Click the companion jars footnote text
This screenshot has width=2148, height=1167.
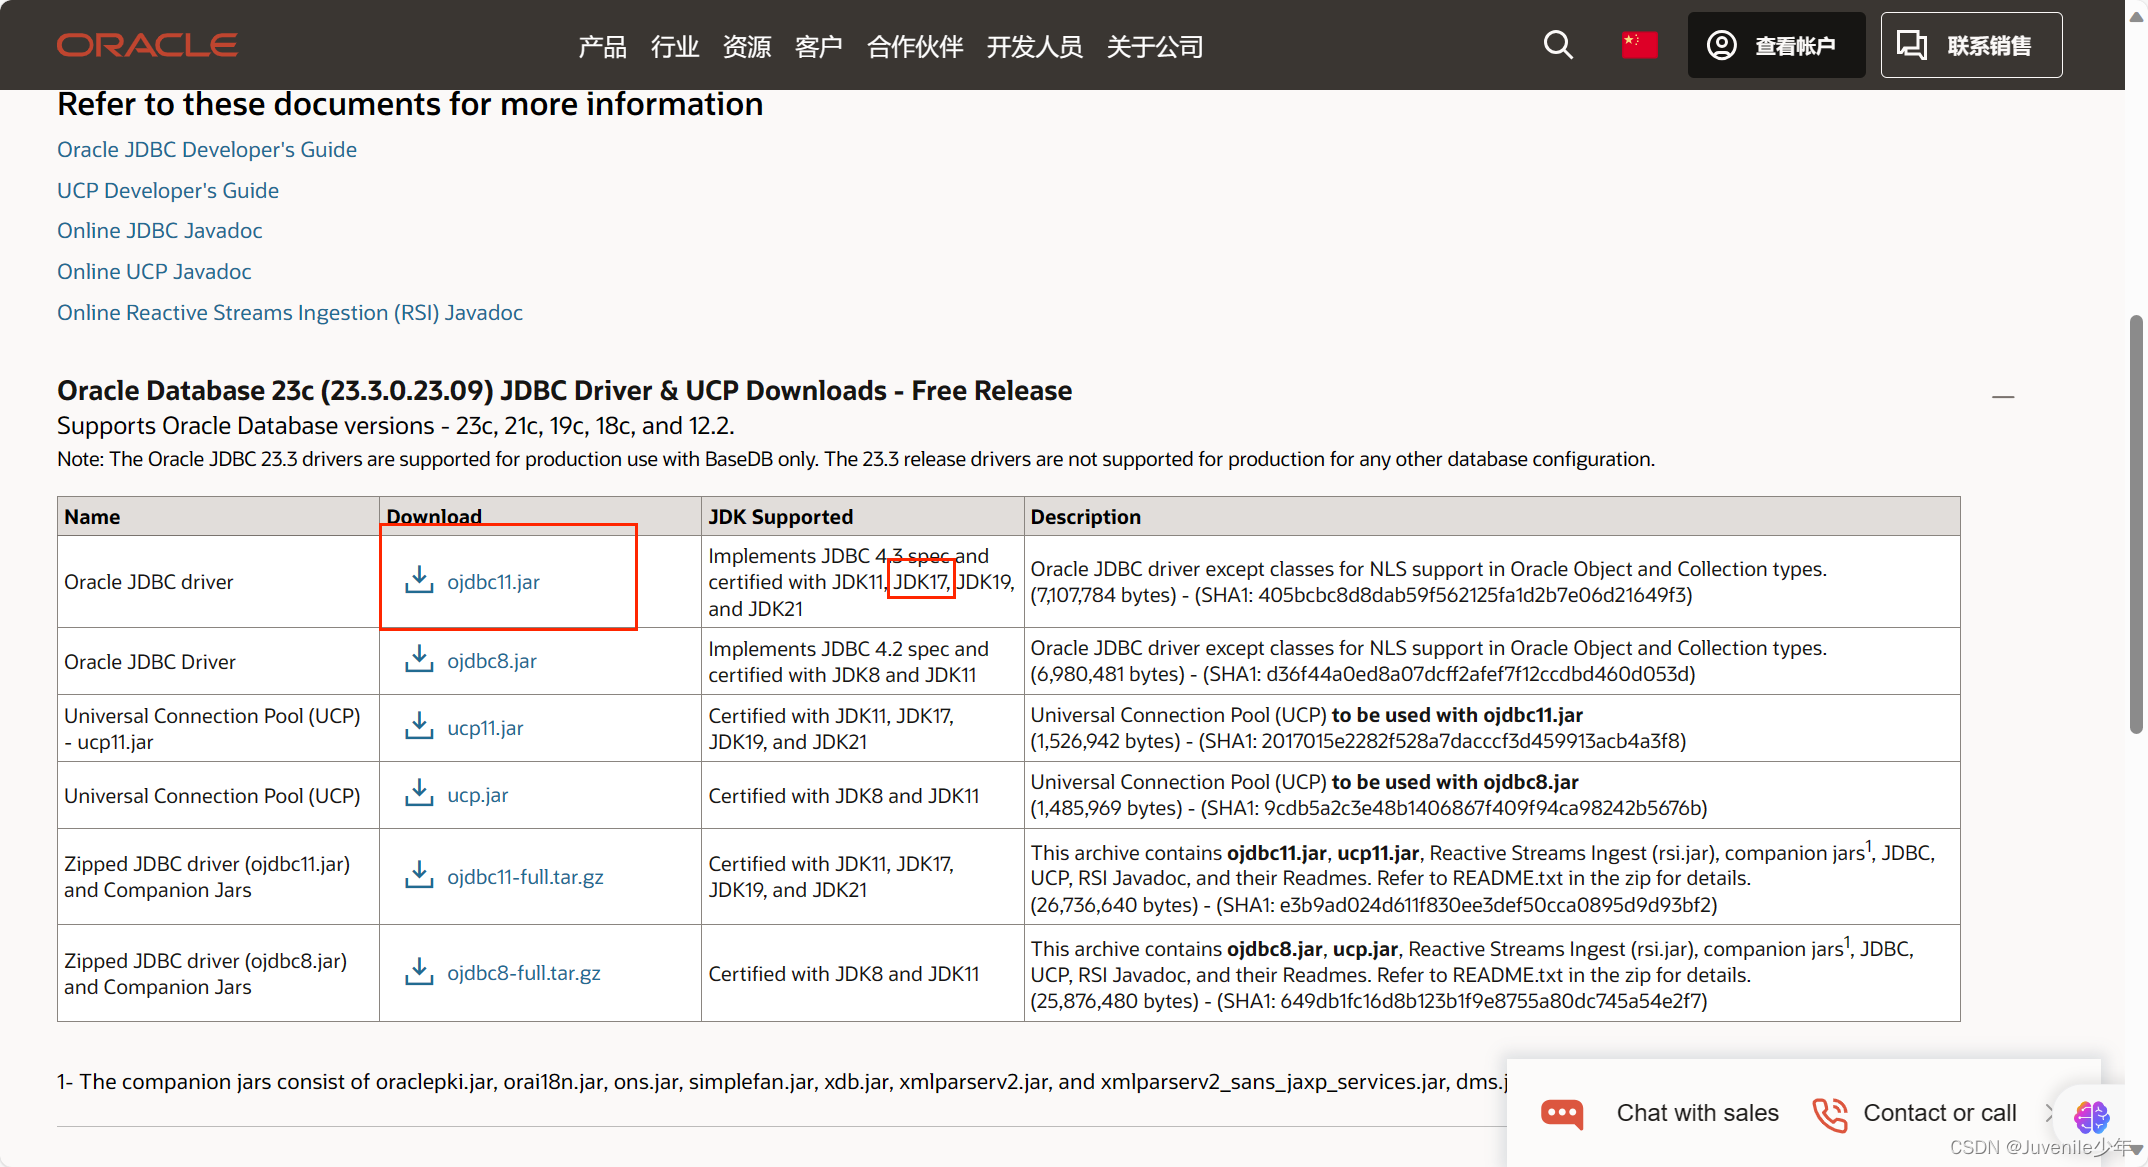[x=782, y=1082]
